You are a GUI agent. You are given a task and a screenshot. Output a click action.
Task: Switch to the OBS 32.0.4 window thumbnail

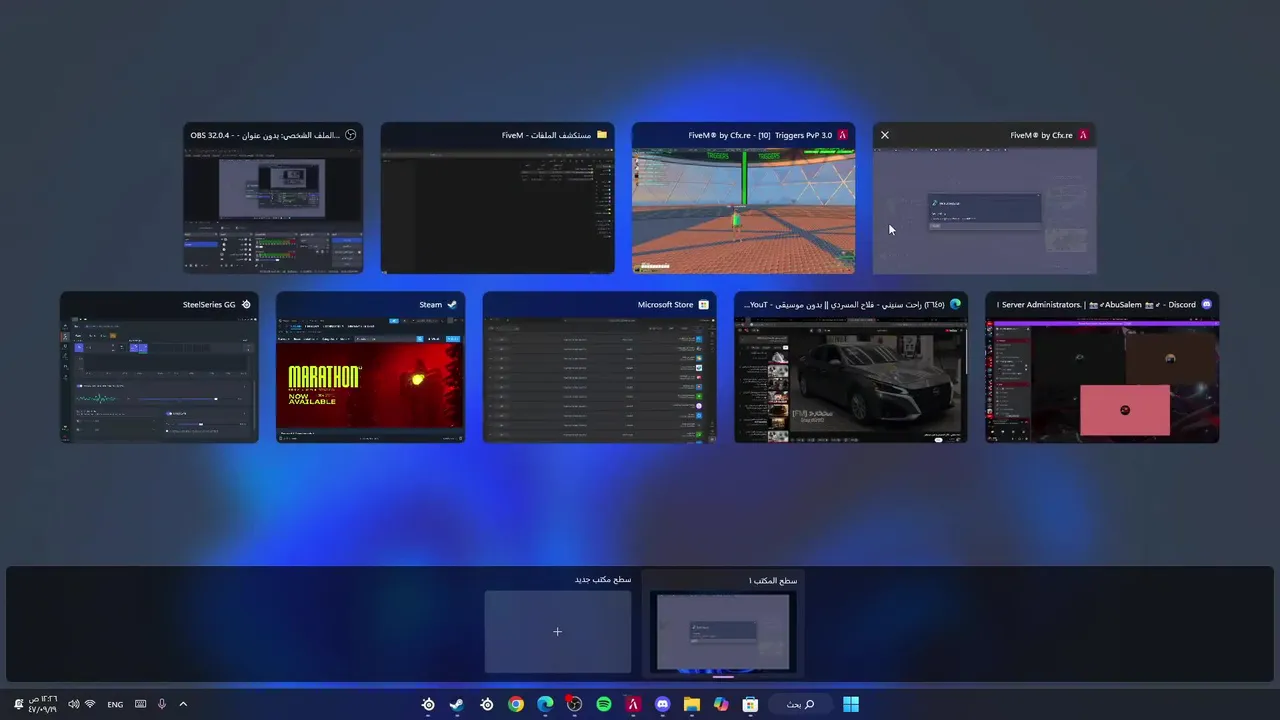[x=273, y=198]
